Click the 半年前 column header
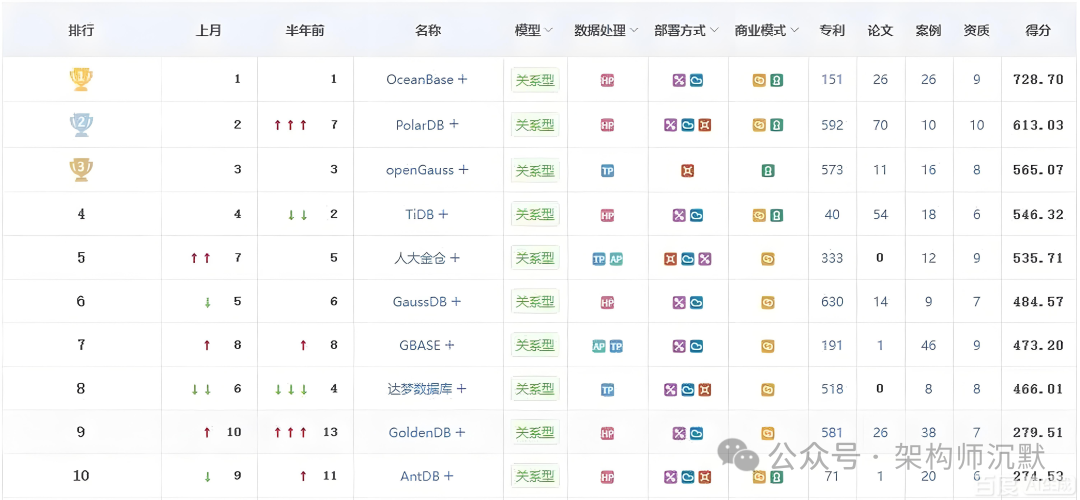The height and width of the screenshot is (500, 1080). pyautogui.click(x=305, y=30)
